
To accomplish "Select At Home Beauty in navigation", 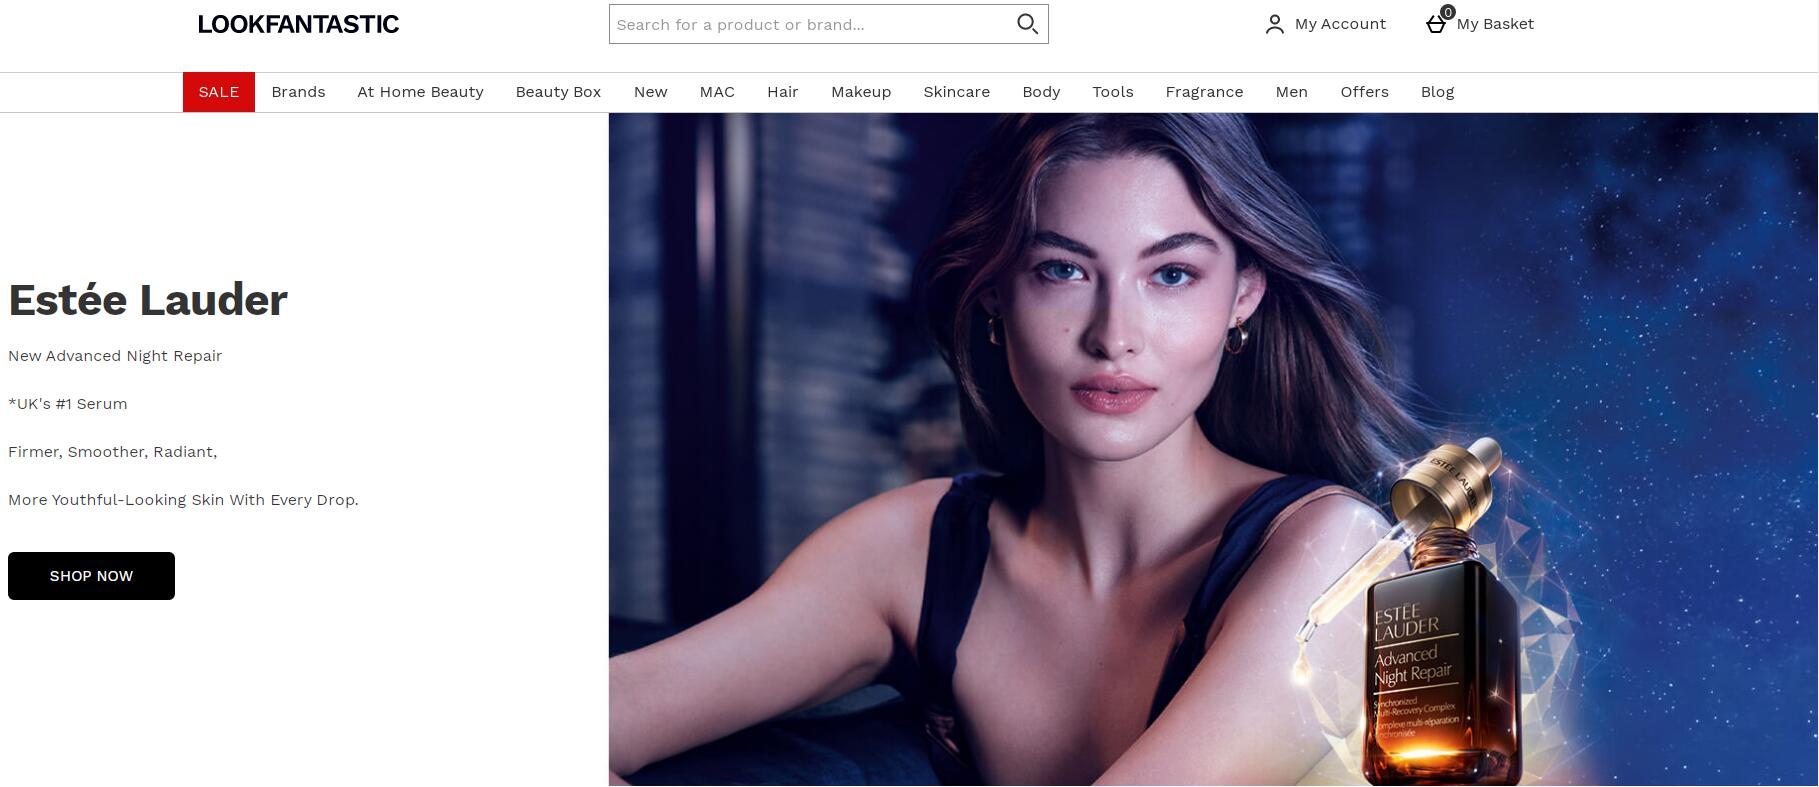I will tap(420, 92).
